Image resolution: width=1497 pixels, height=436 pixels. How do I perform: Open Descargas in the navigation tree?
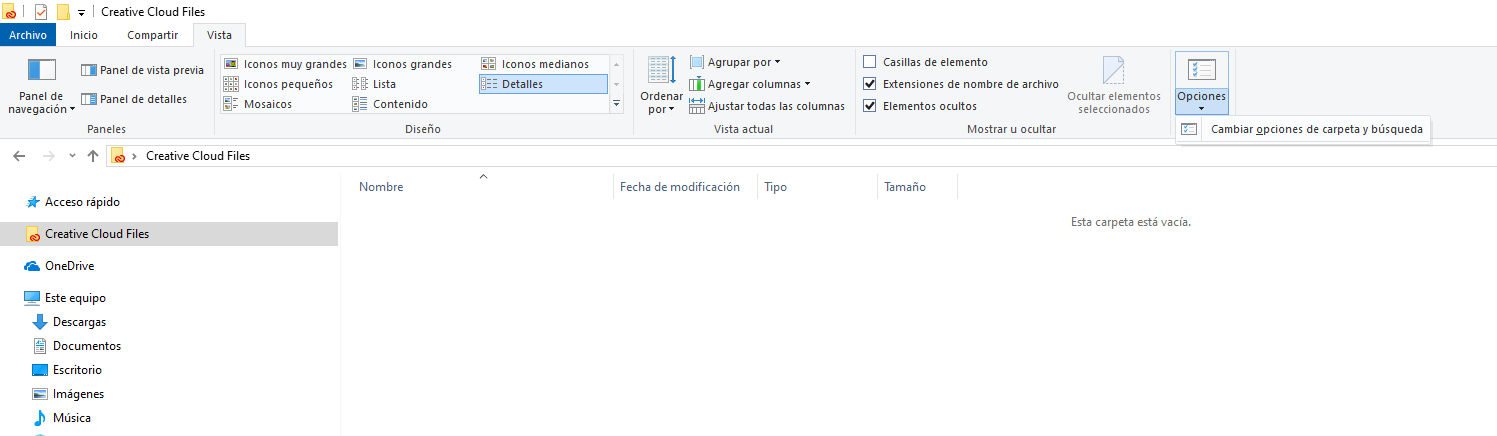[x=79, y=322]
